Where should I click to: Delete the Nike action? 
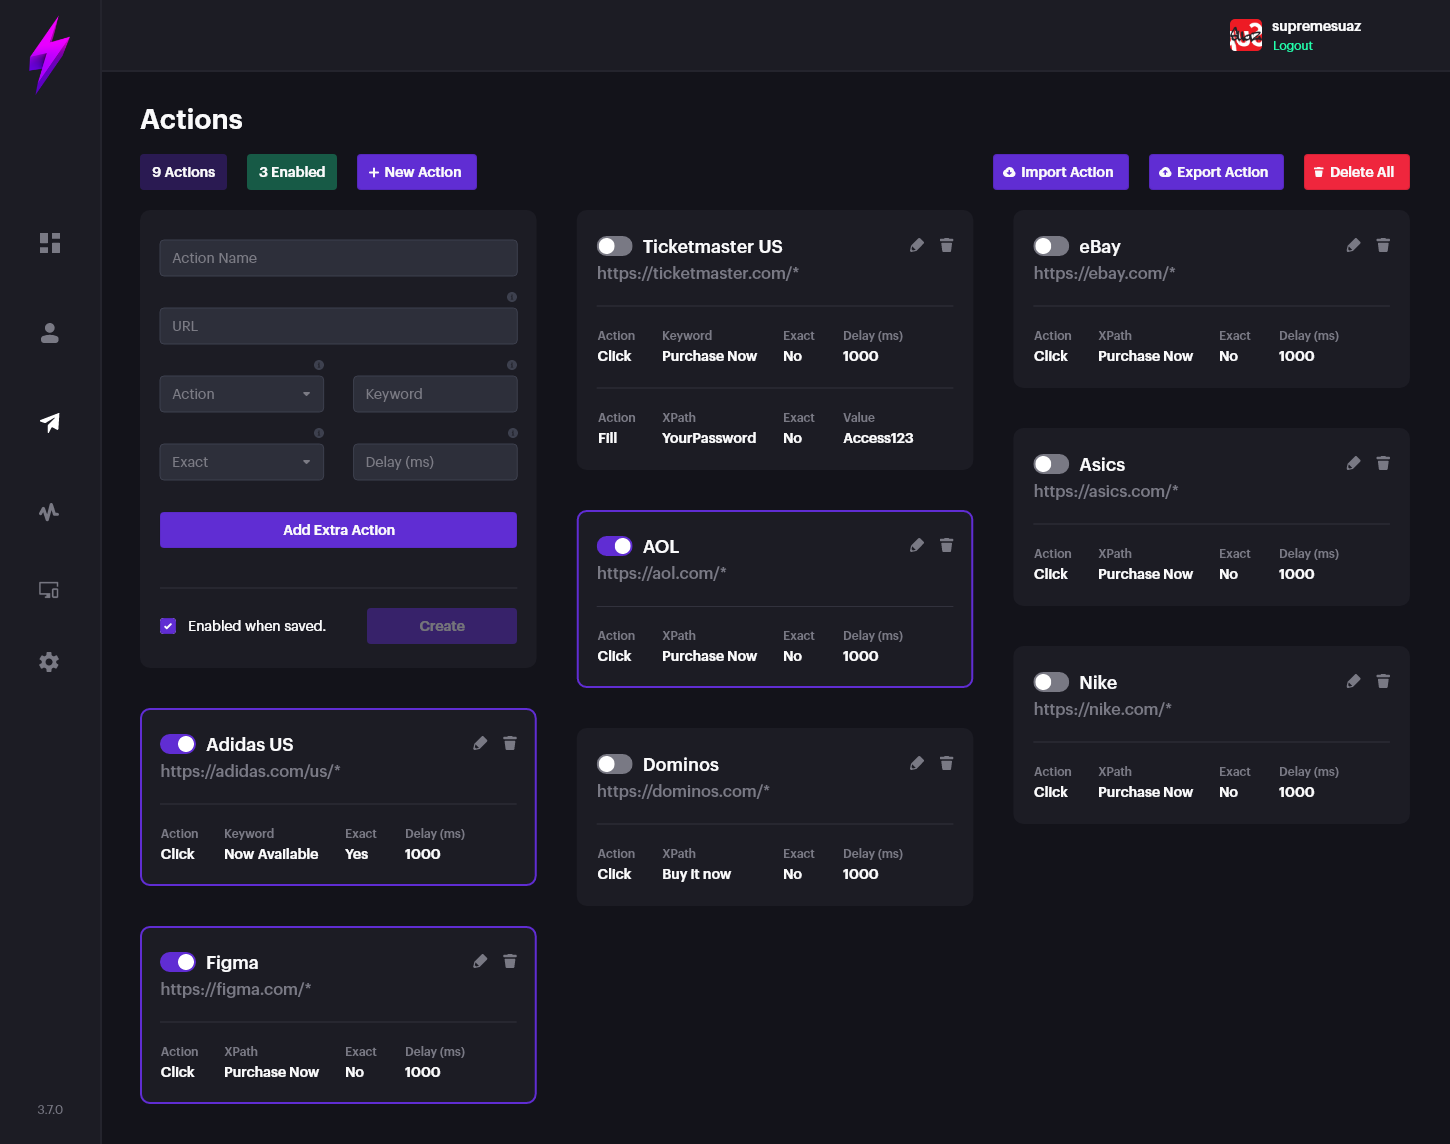1383,681
